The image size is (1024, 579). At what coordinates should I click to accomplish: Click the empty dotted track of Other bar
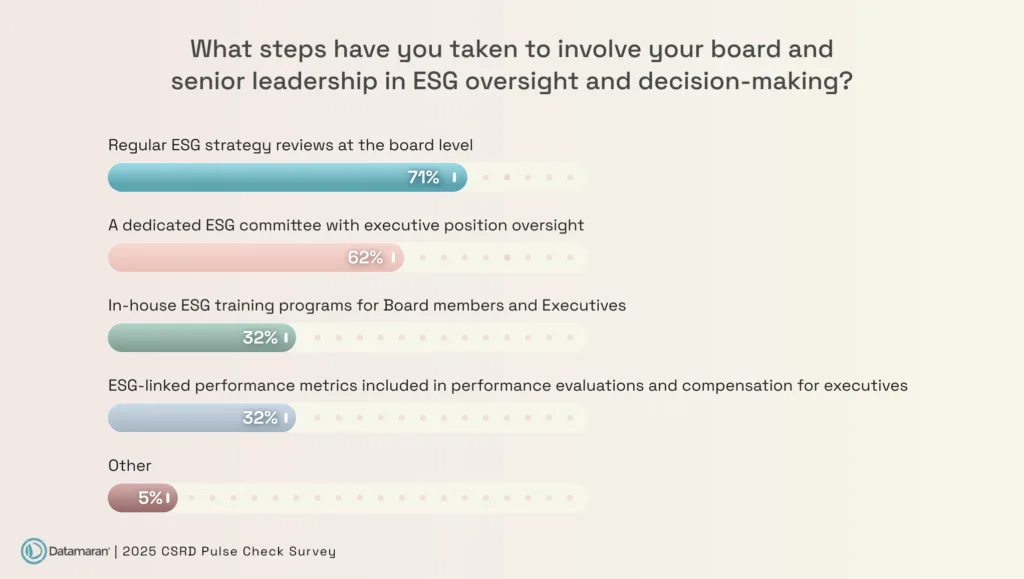[x=380, y=497]
